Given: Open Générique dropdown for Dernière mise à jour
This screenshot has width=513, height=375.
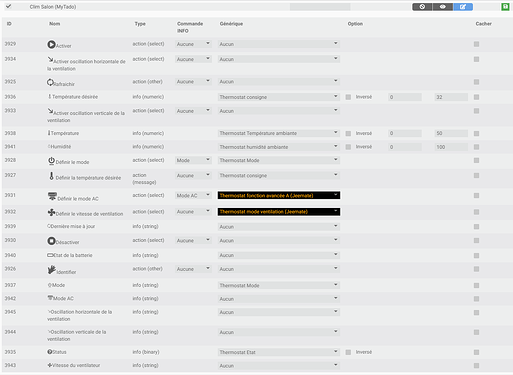Looking at the screenshot, I should coord(279,227).
